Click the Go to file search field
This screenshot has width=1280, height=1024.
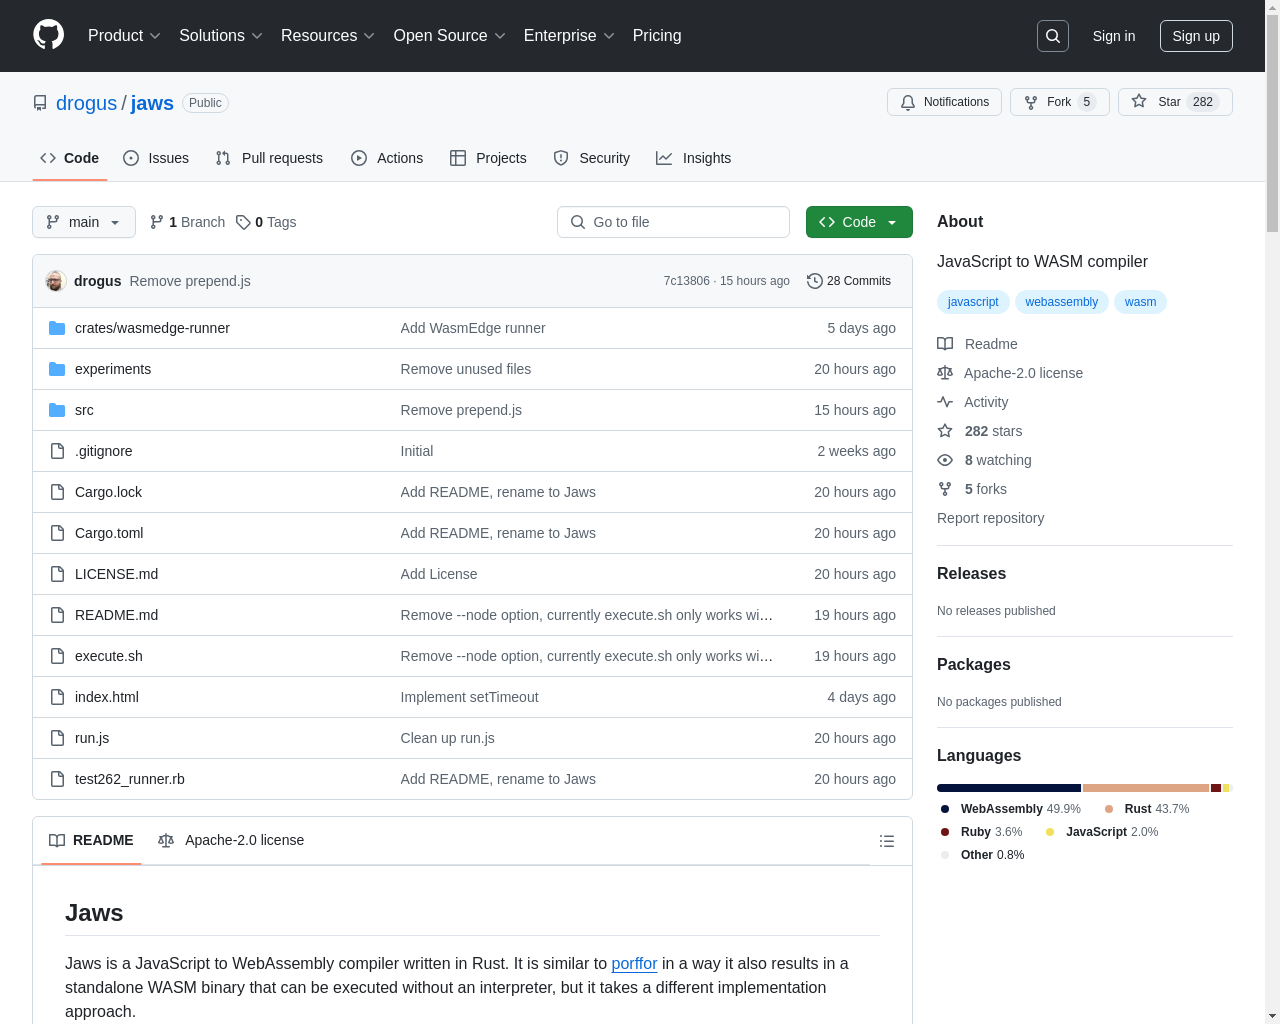(x=673, y=222)
